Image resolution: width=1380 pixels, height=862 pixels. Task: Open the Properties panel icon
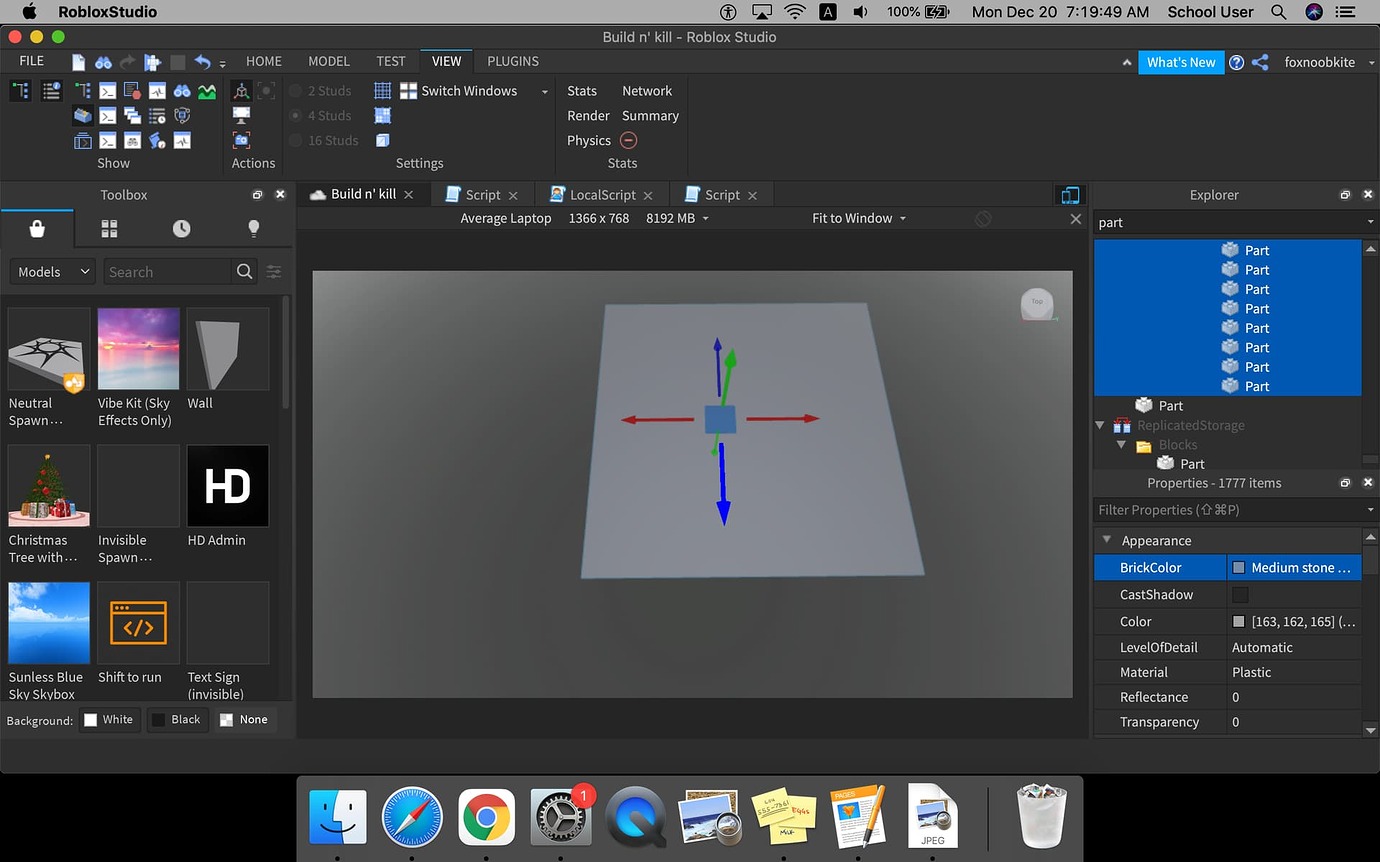[51, 90]
